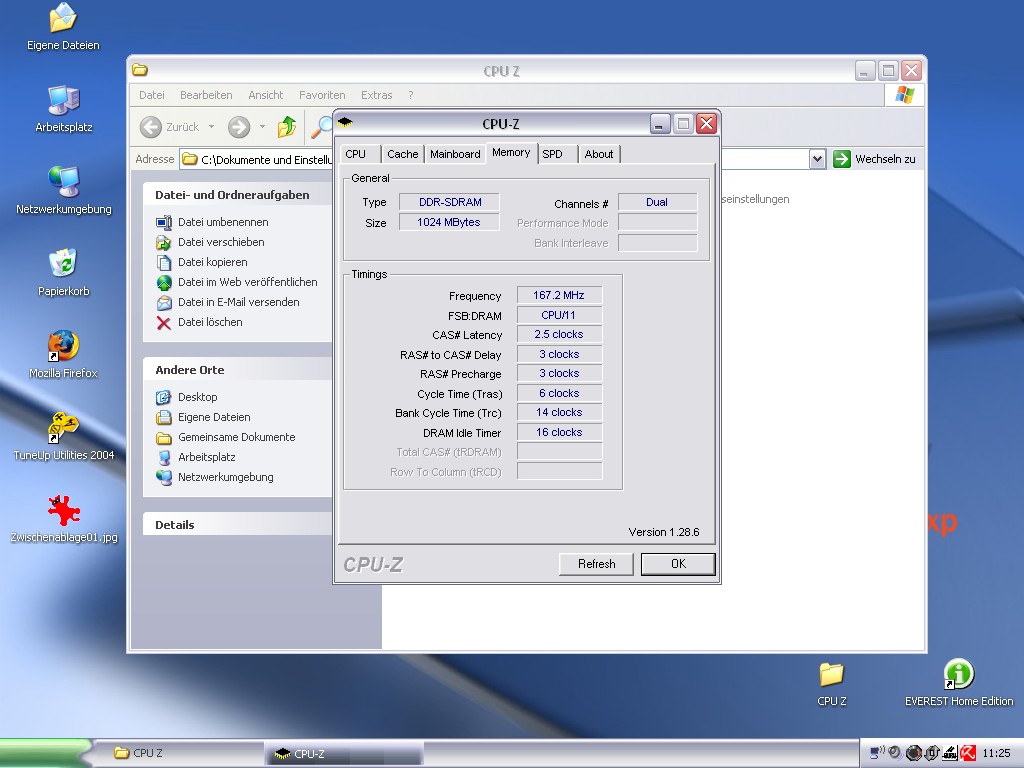
Task: Click the Bank Cycle Time value 14 clocks
Action: [x=559, y=413]
